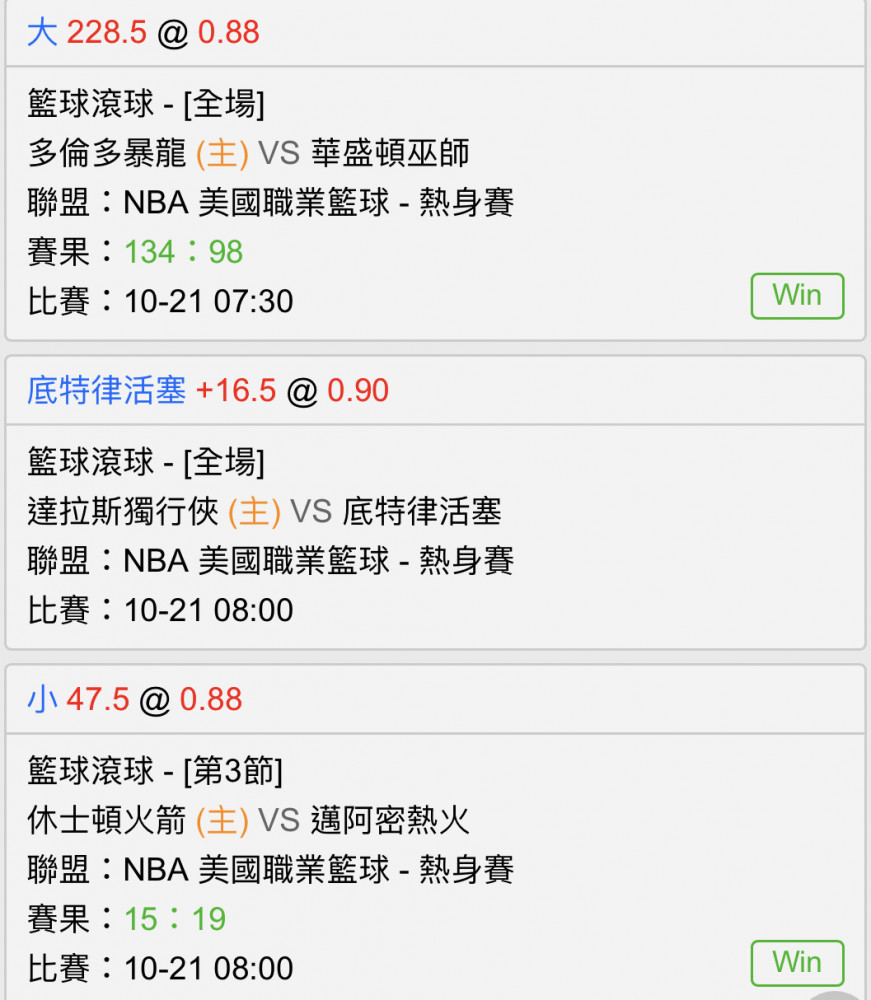This screenshot has height=1000, width=871.
Task: Tap the 休士頓火箭 VS 邁阿密熱火 matchup
Action: 249,820
